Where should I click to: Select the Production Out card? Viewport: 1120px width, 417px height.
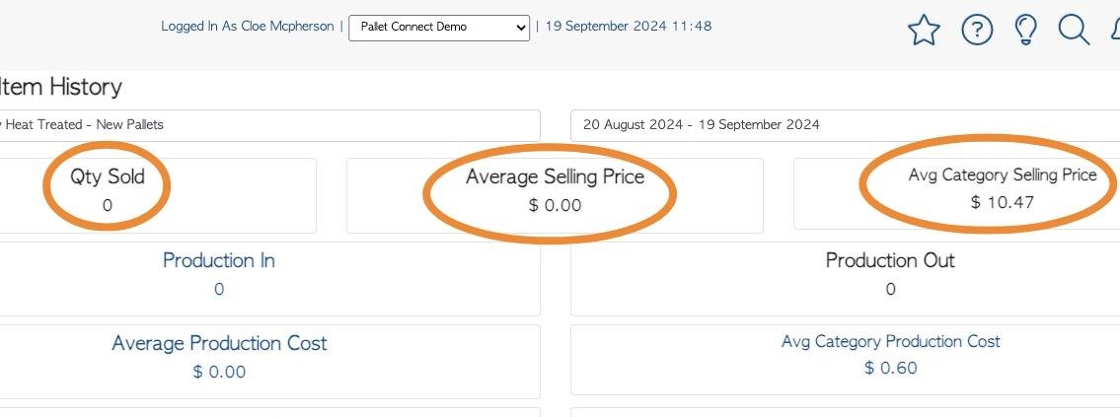pos(845,278)
